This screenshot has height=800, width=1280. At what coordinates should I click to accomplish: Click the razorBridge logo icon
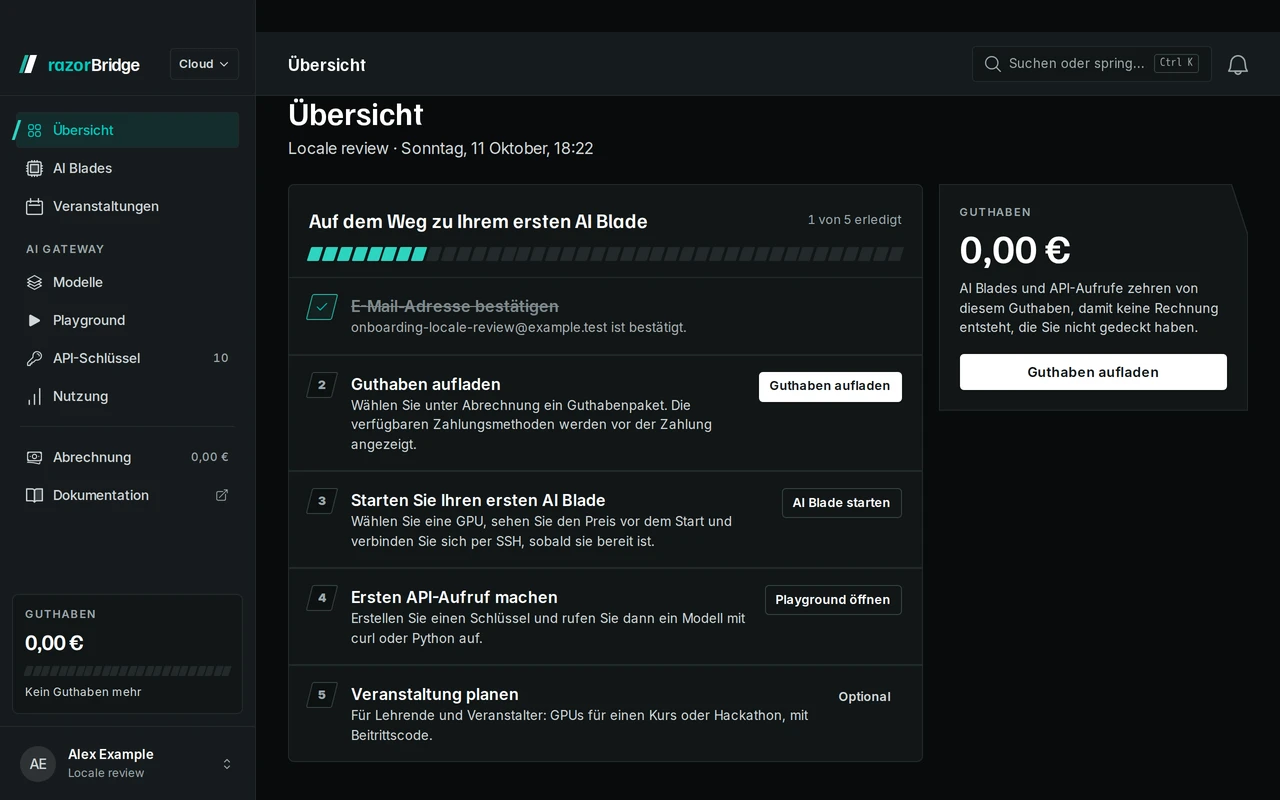28,64
